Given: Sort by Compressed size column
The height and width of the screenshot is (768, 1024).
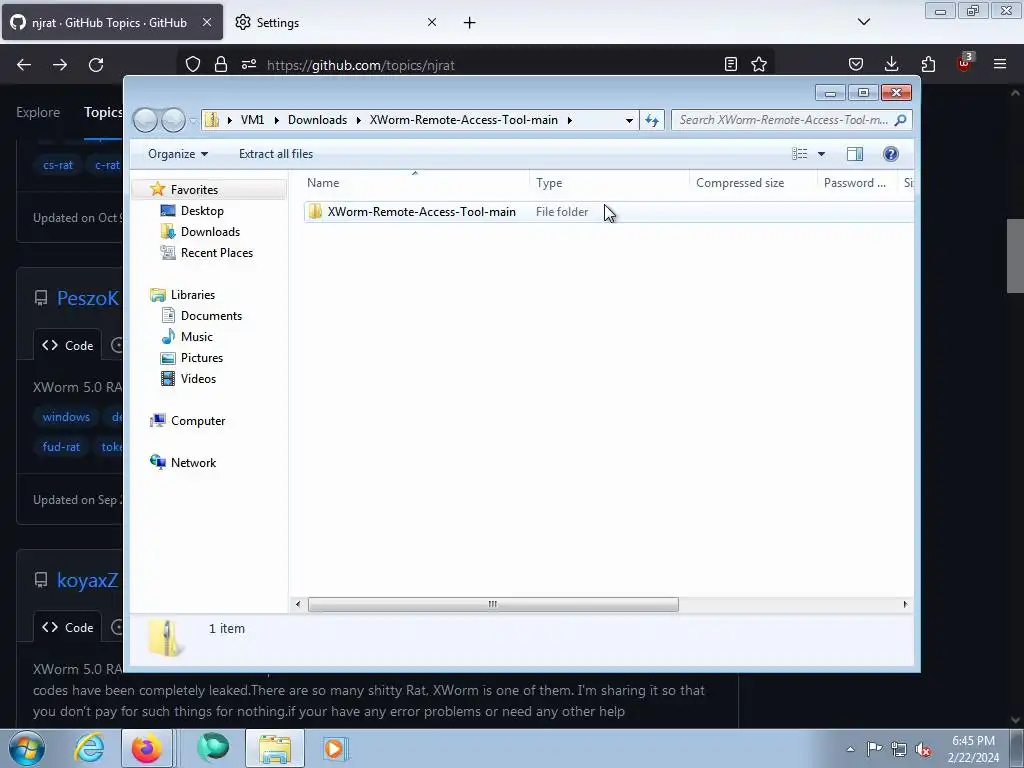Looking at the screenshot, I should (x=753, y=183).
